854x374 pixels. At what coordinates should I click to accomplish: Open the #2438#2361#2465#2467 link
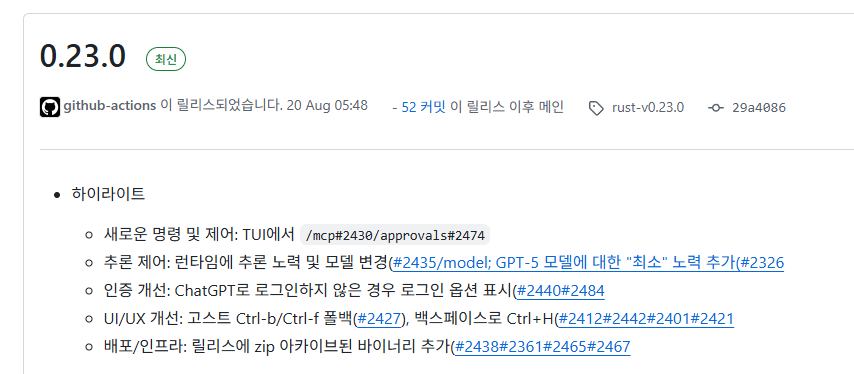[x=542, y=346]
